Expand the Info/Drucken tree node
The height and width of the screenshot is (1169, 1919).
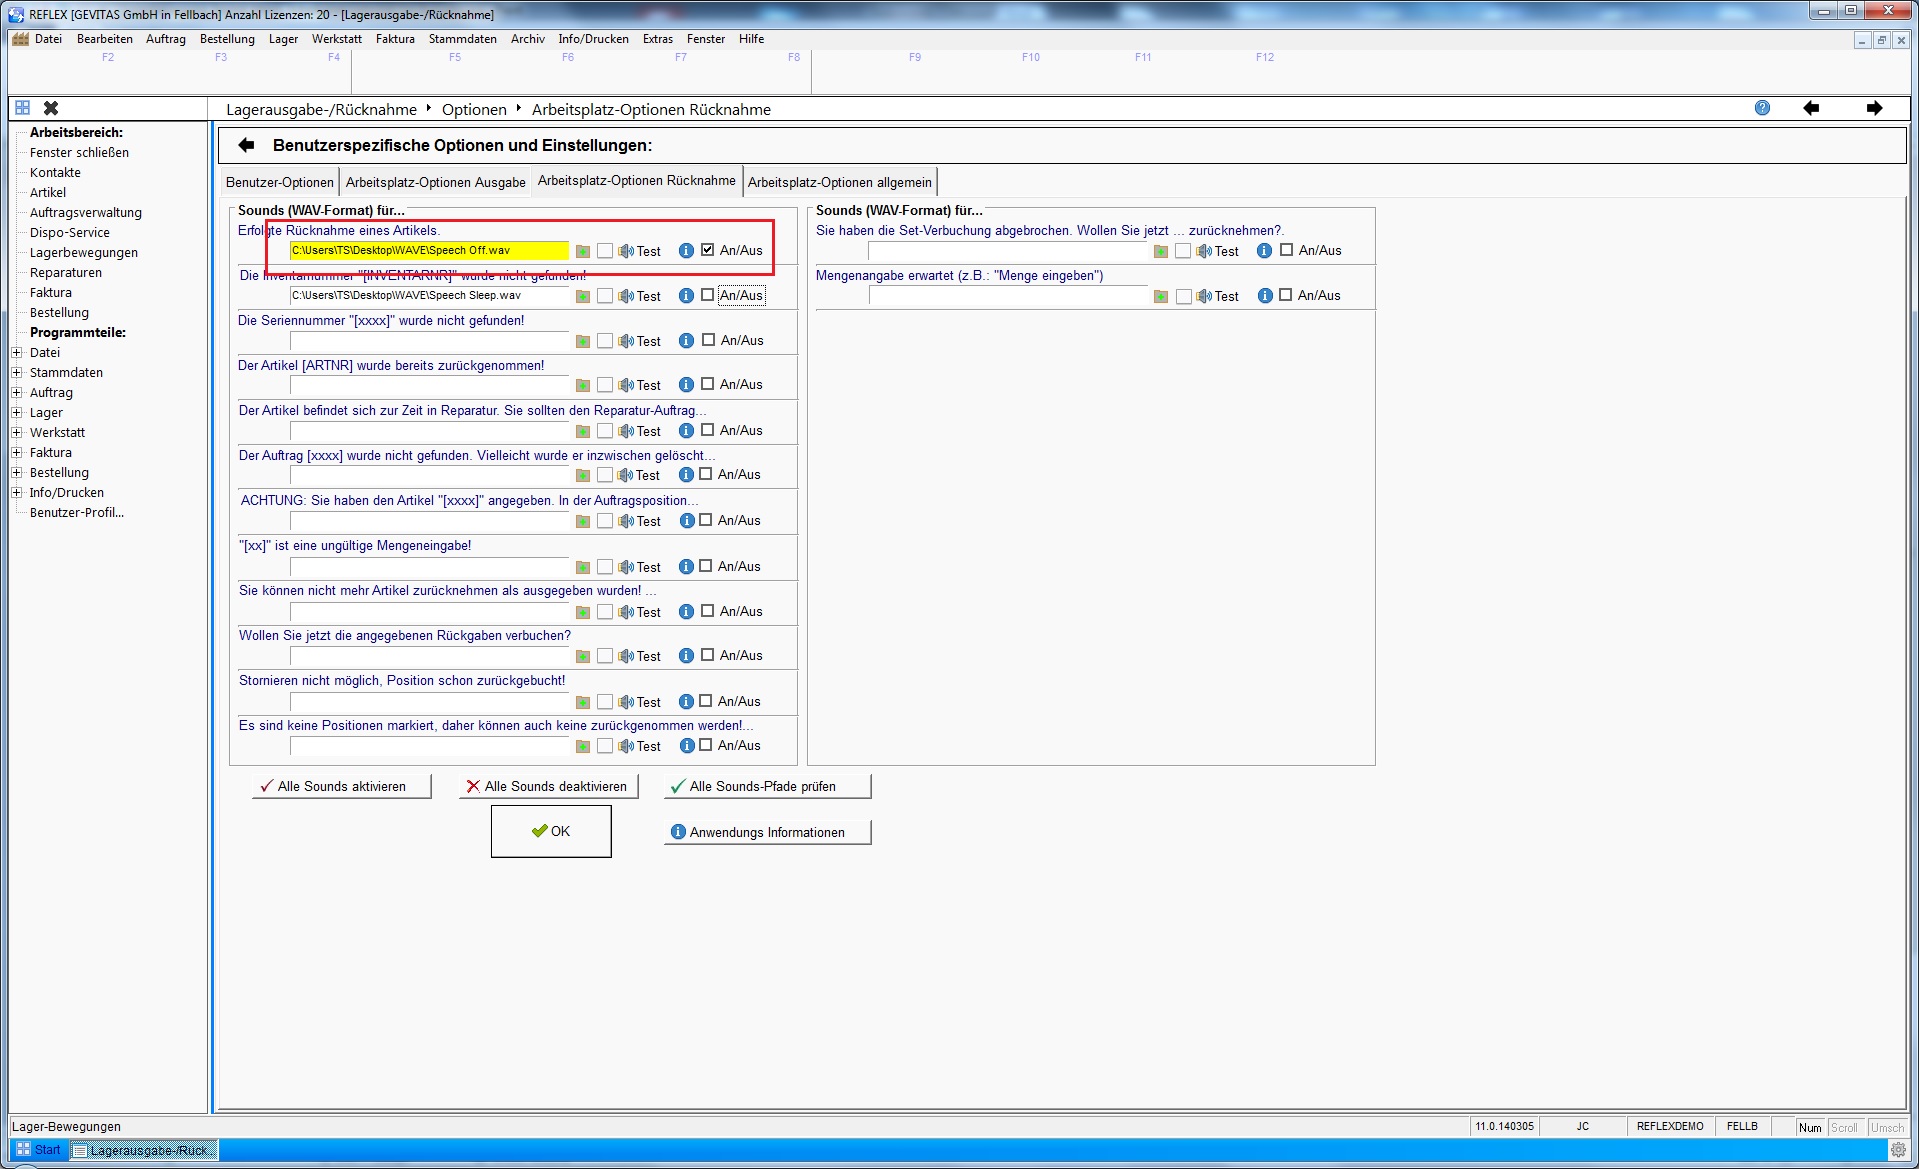point(17,493)
